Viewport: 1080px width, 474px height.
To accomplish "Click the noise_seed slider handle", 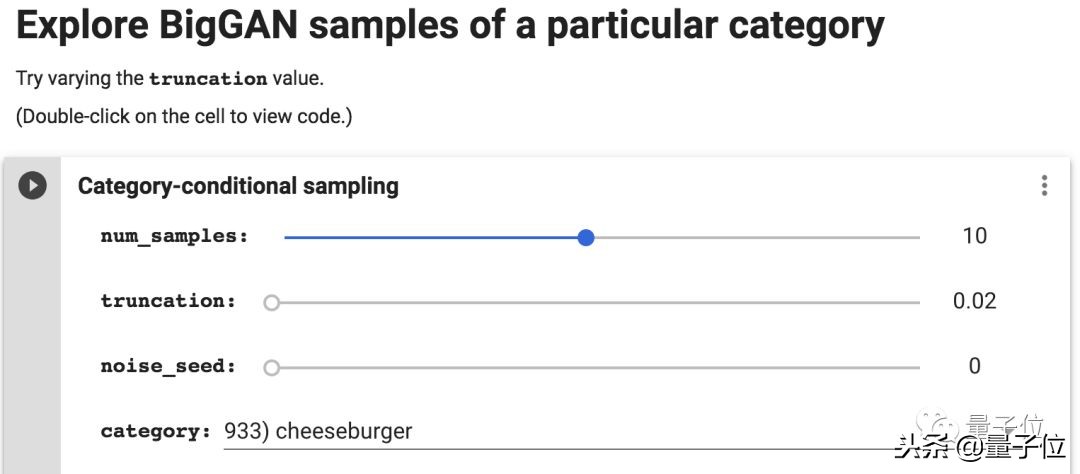I will tap(271, 367).
